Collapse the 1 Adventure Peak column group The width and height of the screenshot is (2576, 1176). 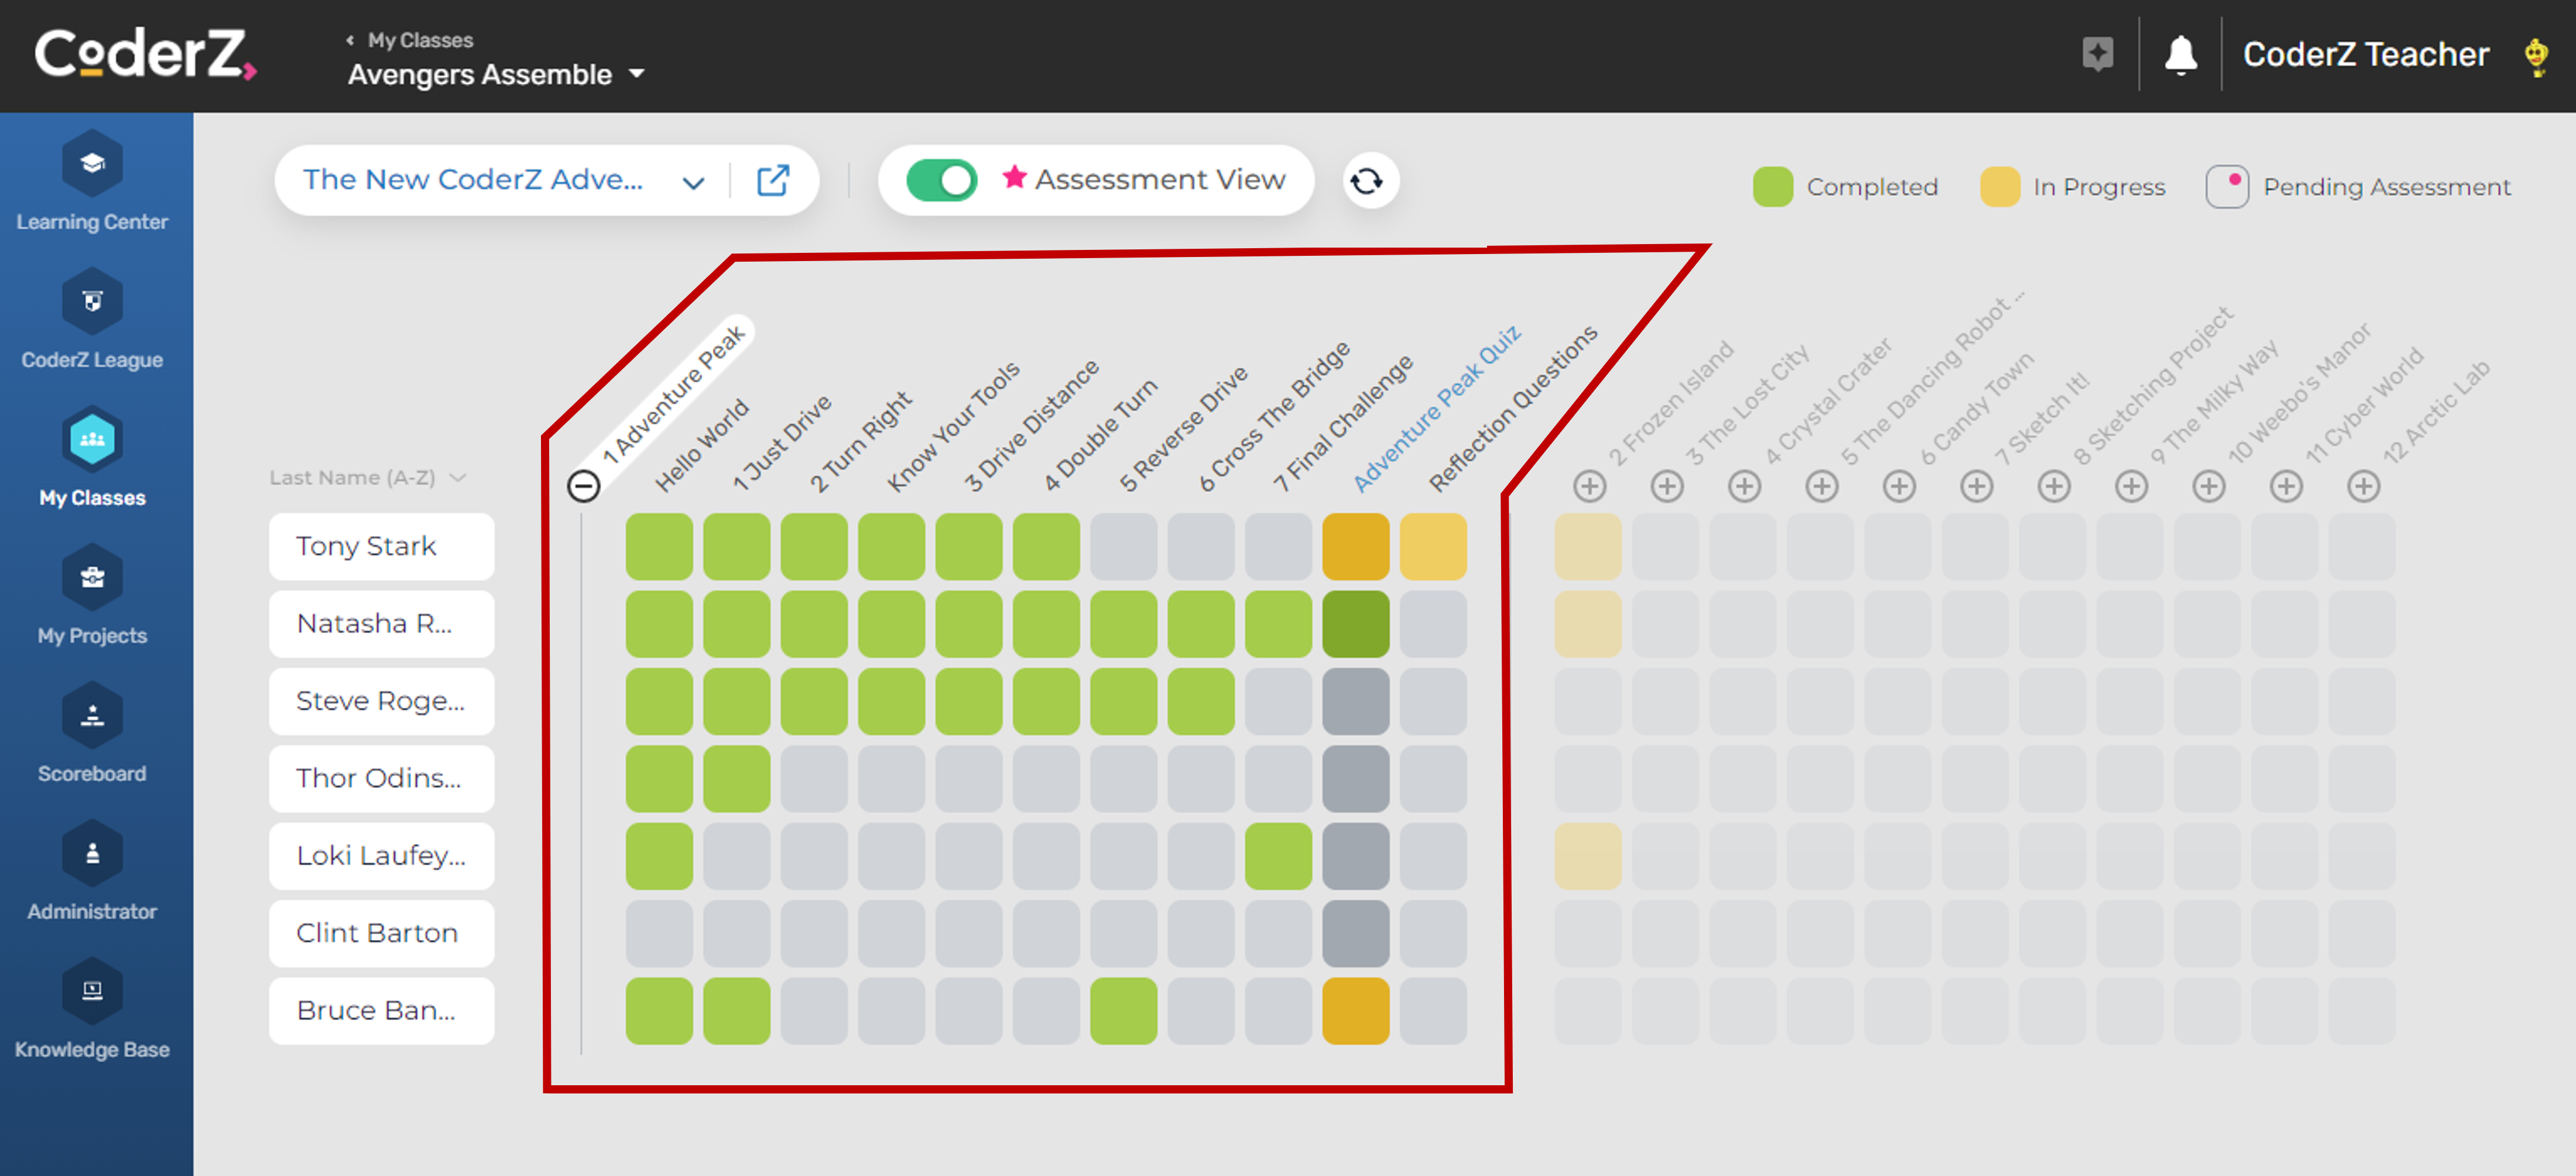[x=584, y=486]
